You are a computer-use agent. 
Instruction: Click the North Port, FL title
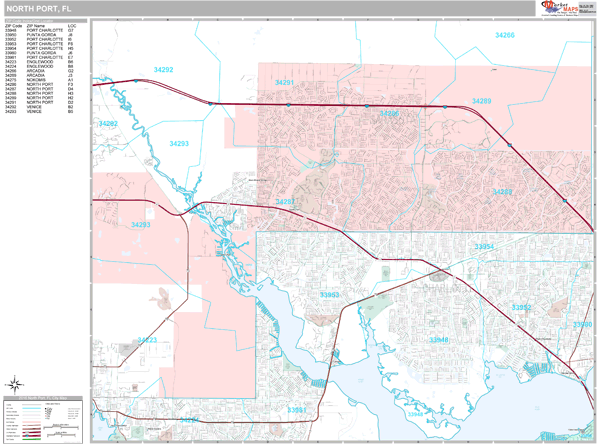pos(39,9)
